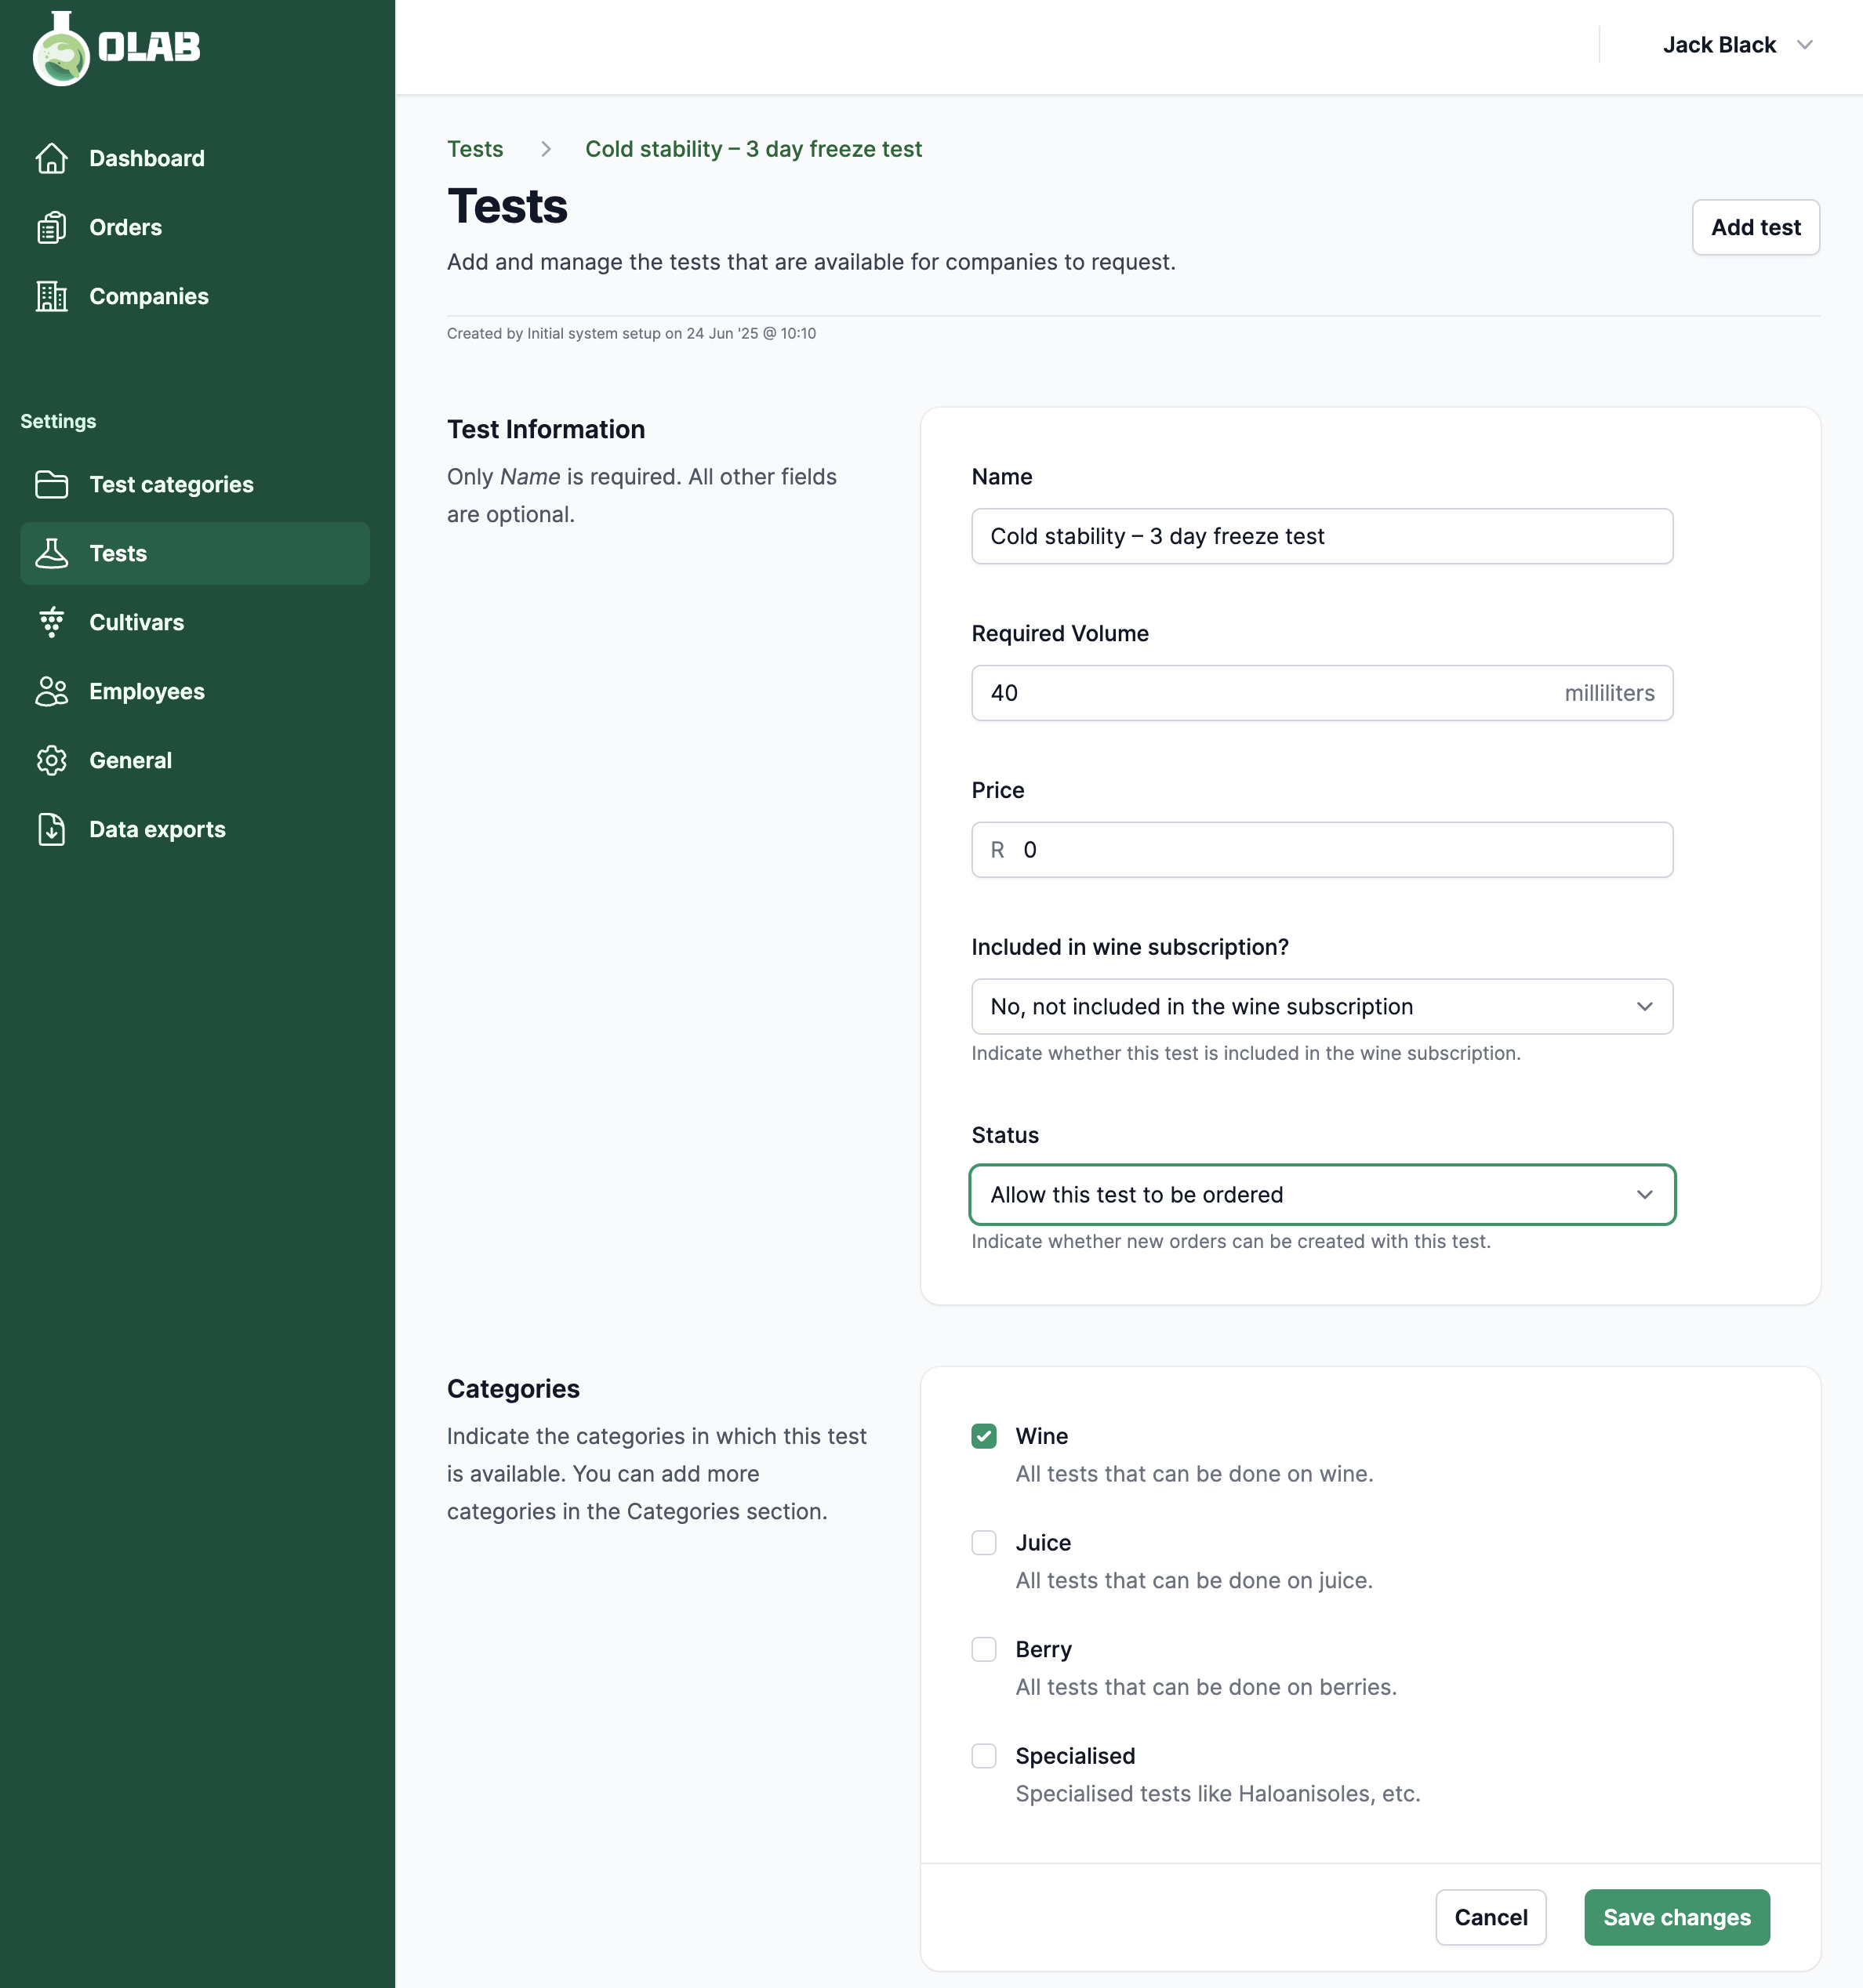1863x1988 pixels.
Task: Expand the Status dropdown
Action: coord(1321,1194)
